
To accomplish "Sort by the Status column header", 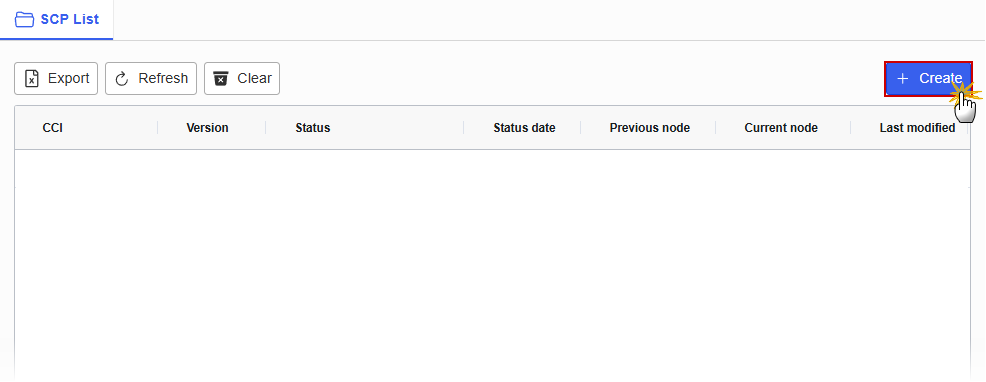I will pos(313,128).
